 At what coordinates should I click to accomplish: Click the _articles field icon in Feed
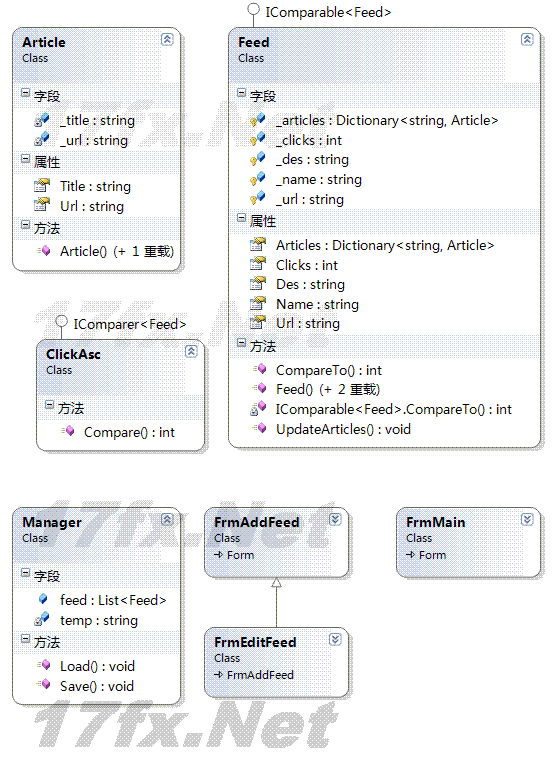pyautogui.click(x=257, y=120)
